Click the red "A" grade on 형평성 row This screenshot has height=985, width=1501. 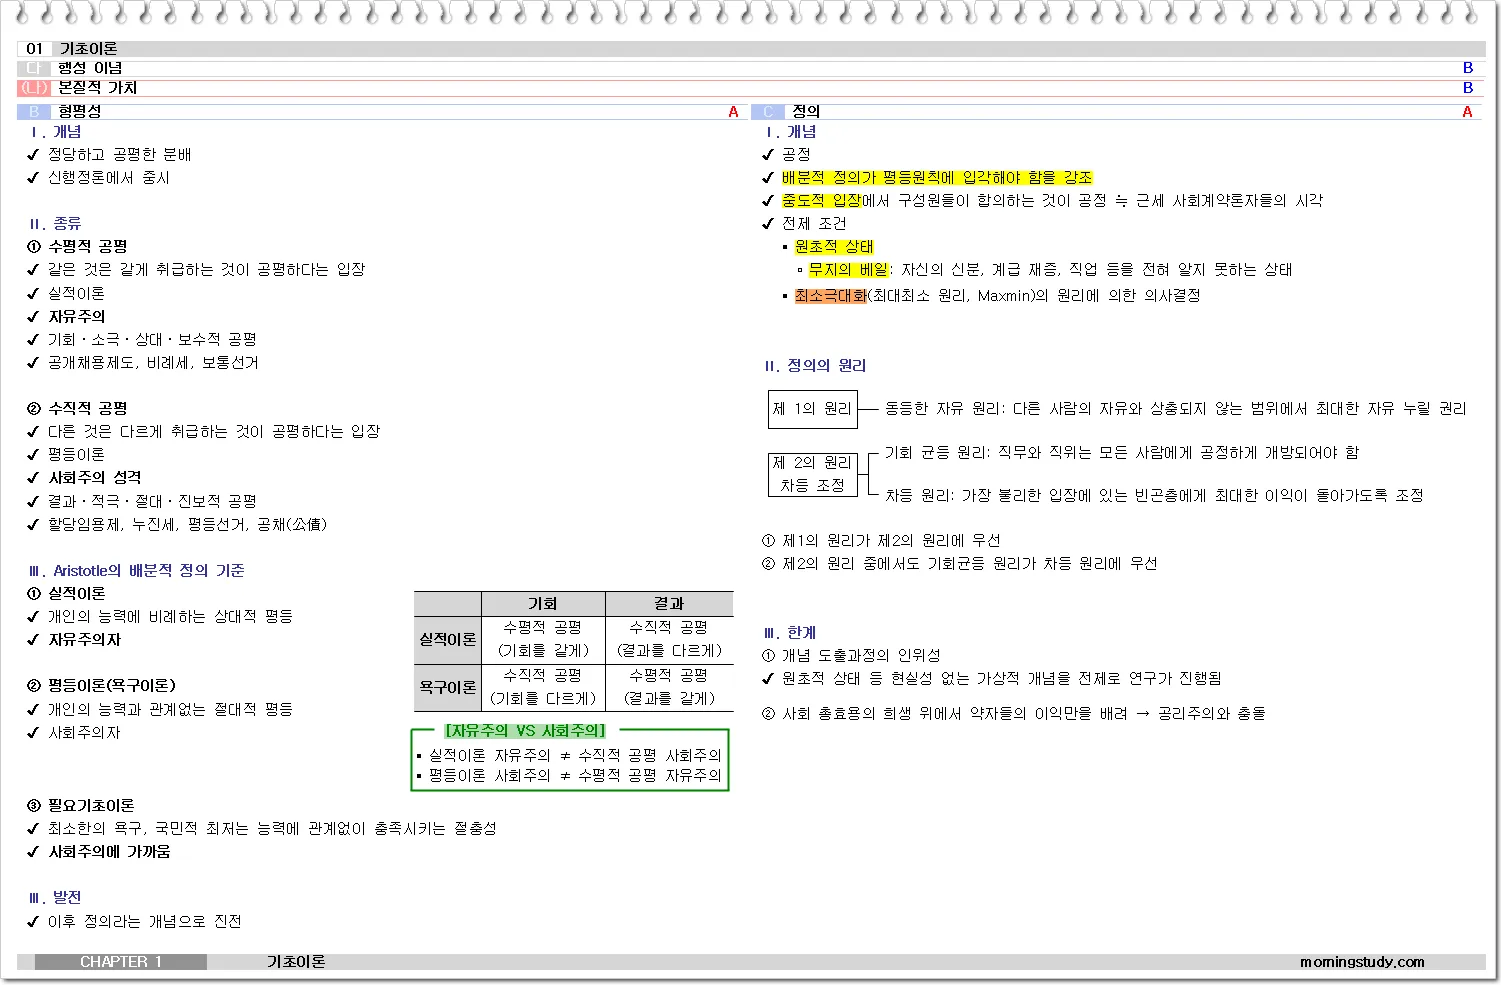tap(733, 112)
